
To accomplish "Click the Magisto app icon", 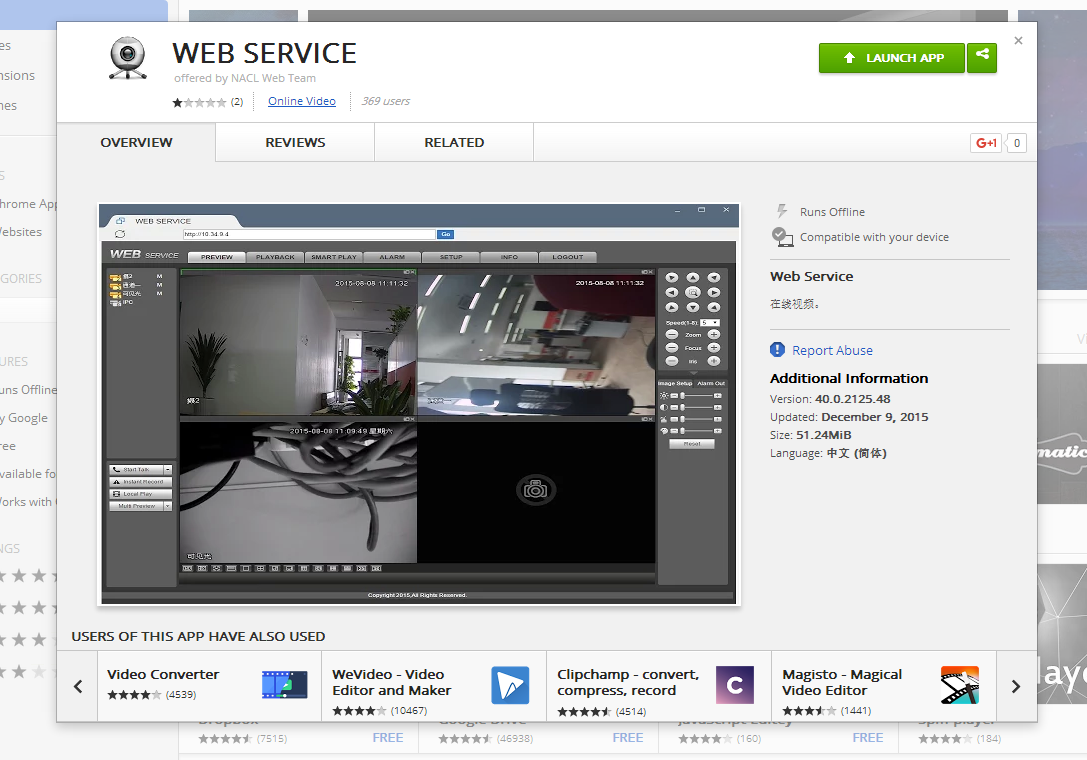I will (960, 685).
